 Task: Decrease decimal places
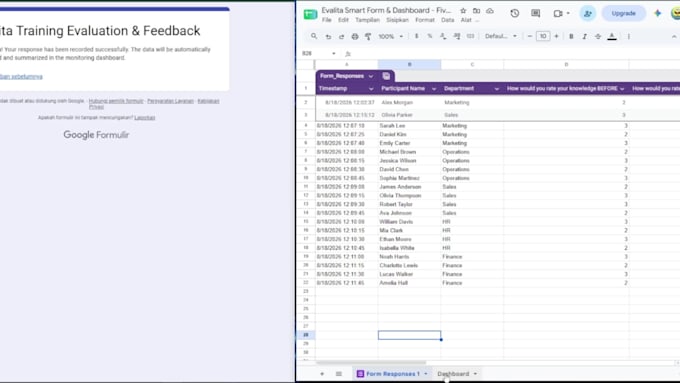coord(443,36)
